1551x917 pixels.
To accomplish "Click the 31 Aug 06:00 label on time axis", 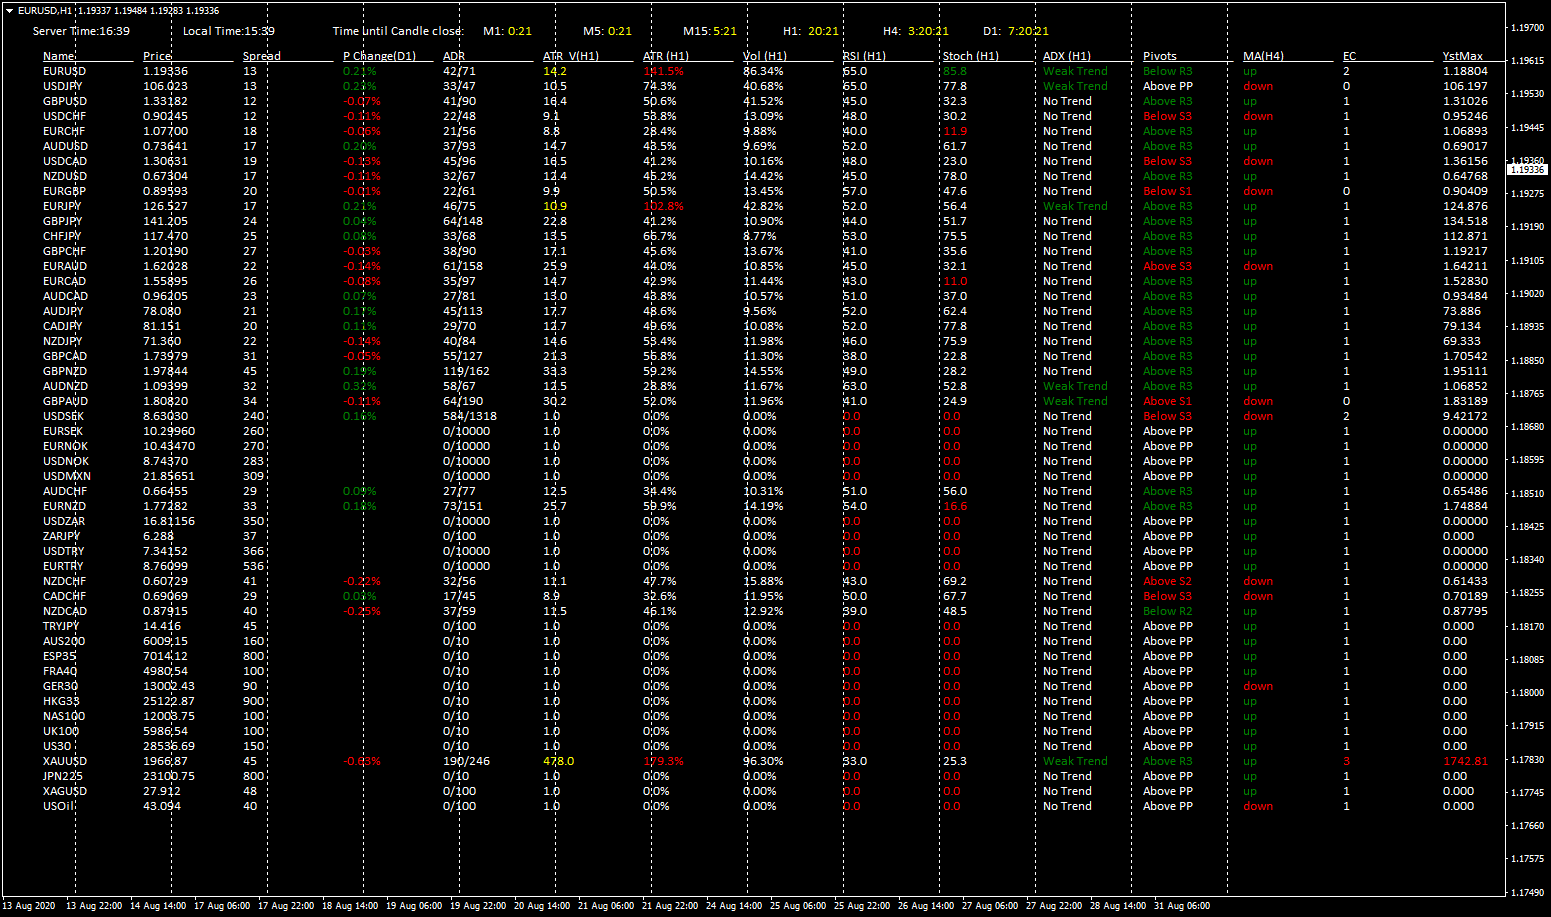I will click(x=1181, y=906).
